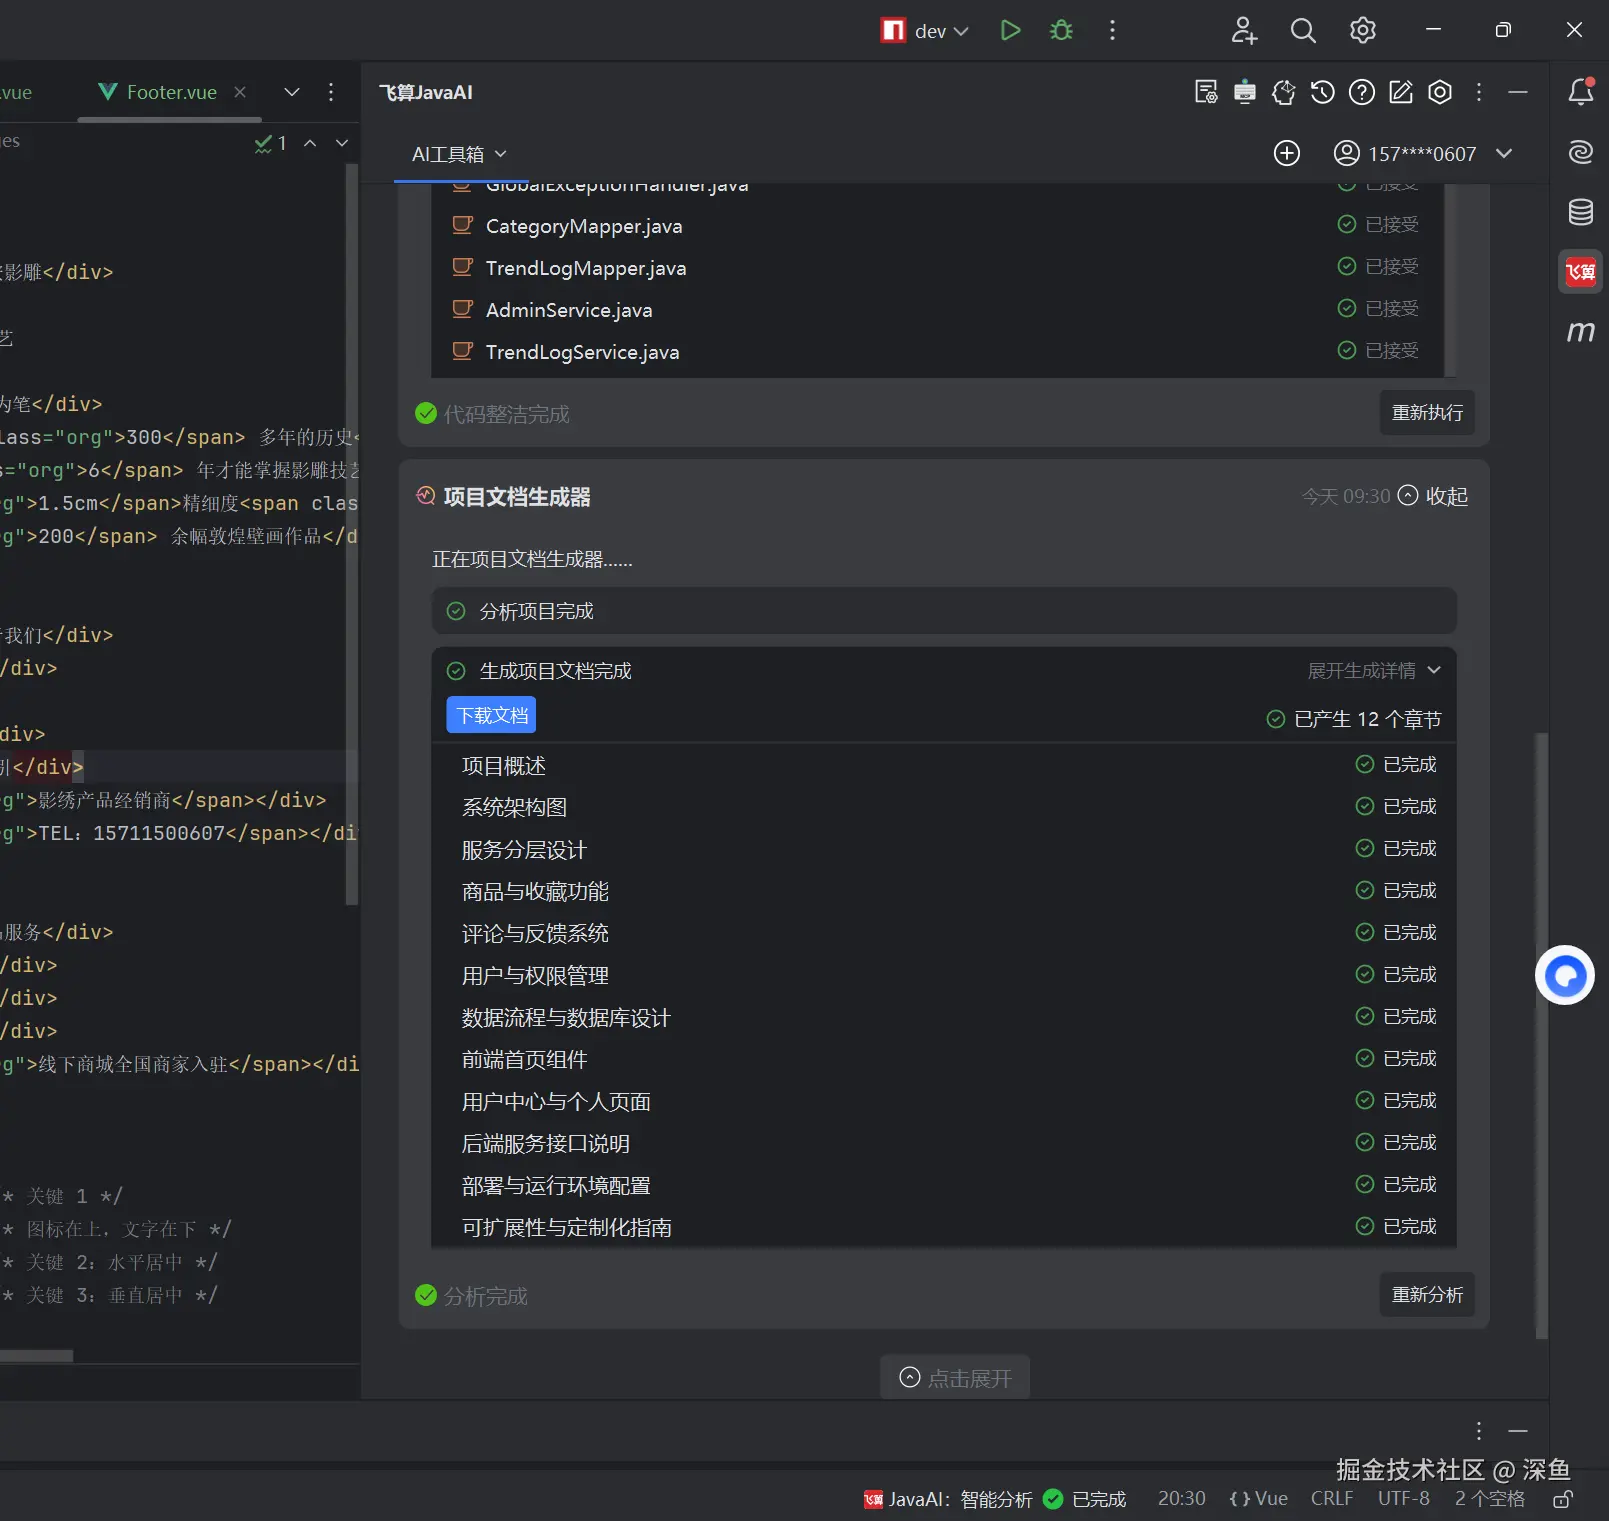1609x1521 pixels.
Task: Open JavaAI panel options (three dots)
Action: pyautogui.click(x=1479, y=92)
